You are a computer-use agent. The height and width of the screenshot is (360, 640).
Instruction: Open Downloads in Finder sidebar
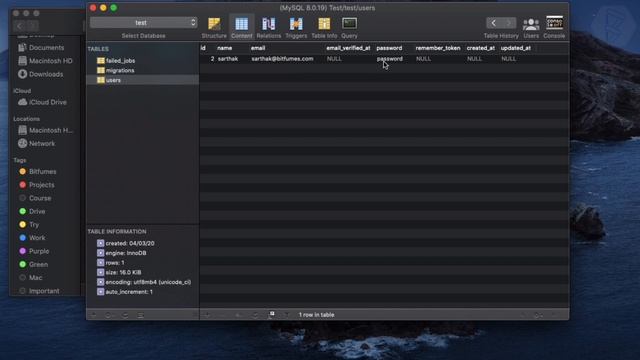[40, 74]
